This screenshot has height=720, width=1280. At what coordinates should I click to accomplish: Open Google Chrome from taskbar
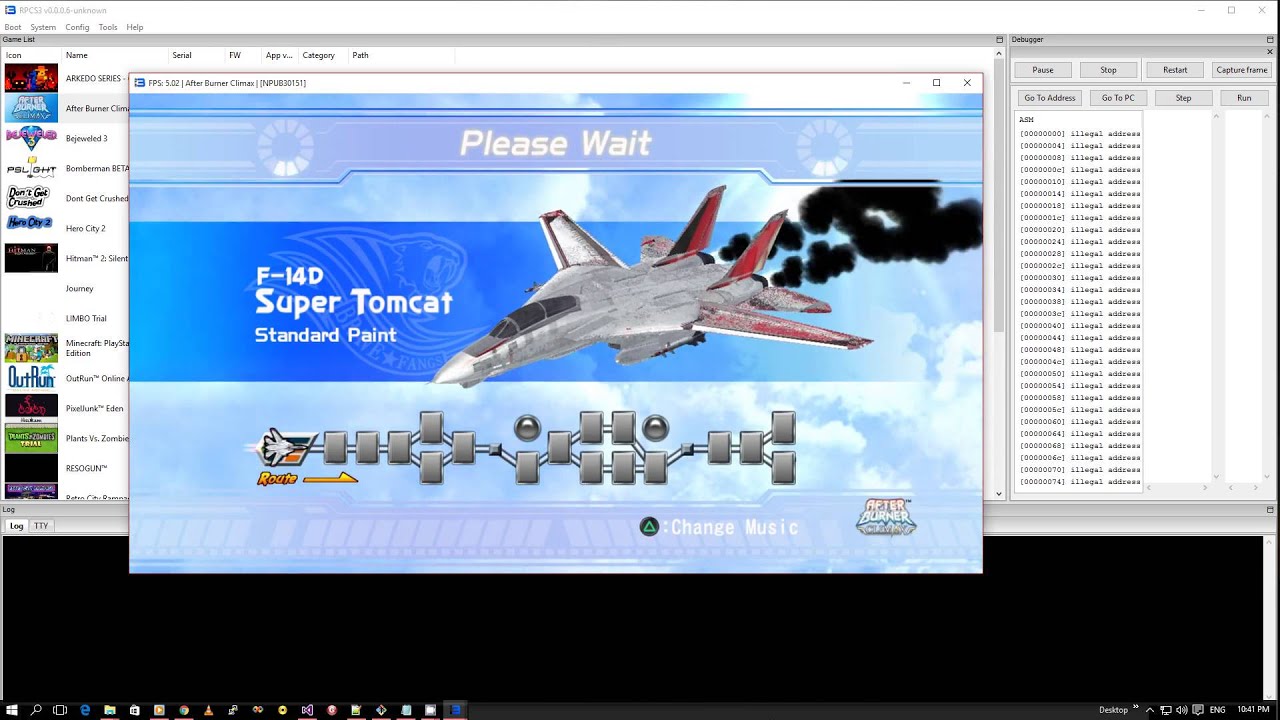184,710
